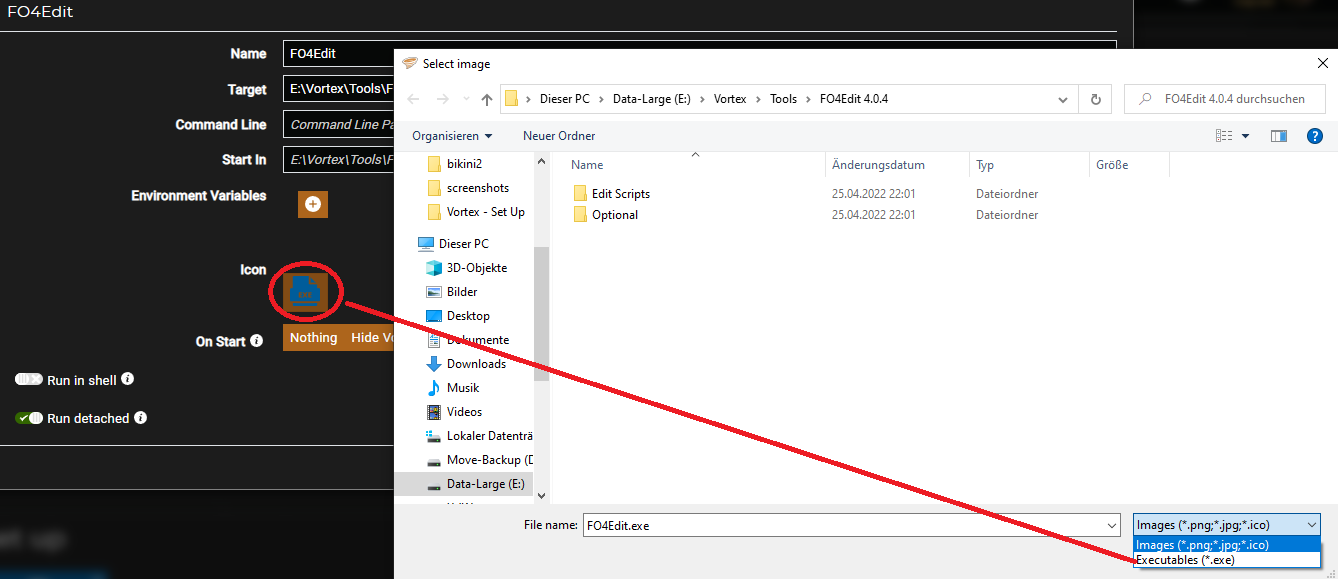Expand the address bar history dropdown
The image size is (1338, 579).
point(1064,99)
